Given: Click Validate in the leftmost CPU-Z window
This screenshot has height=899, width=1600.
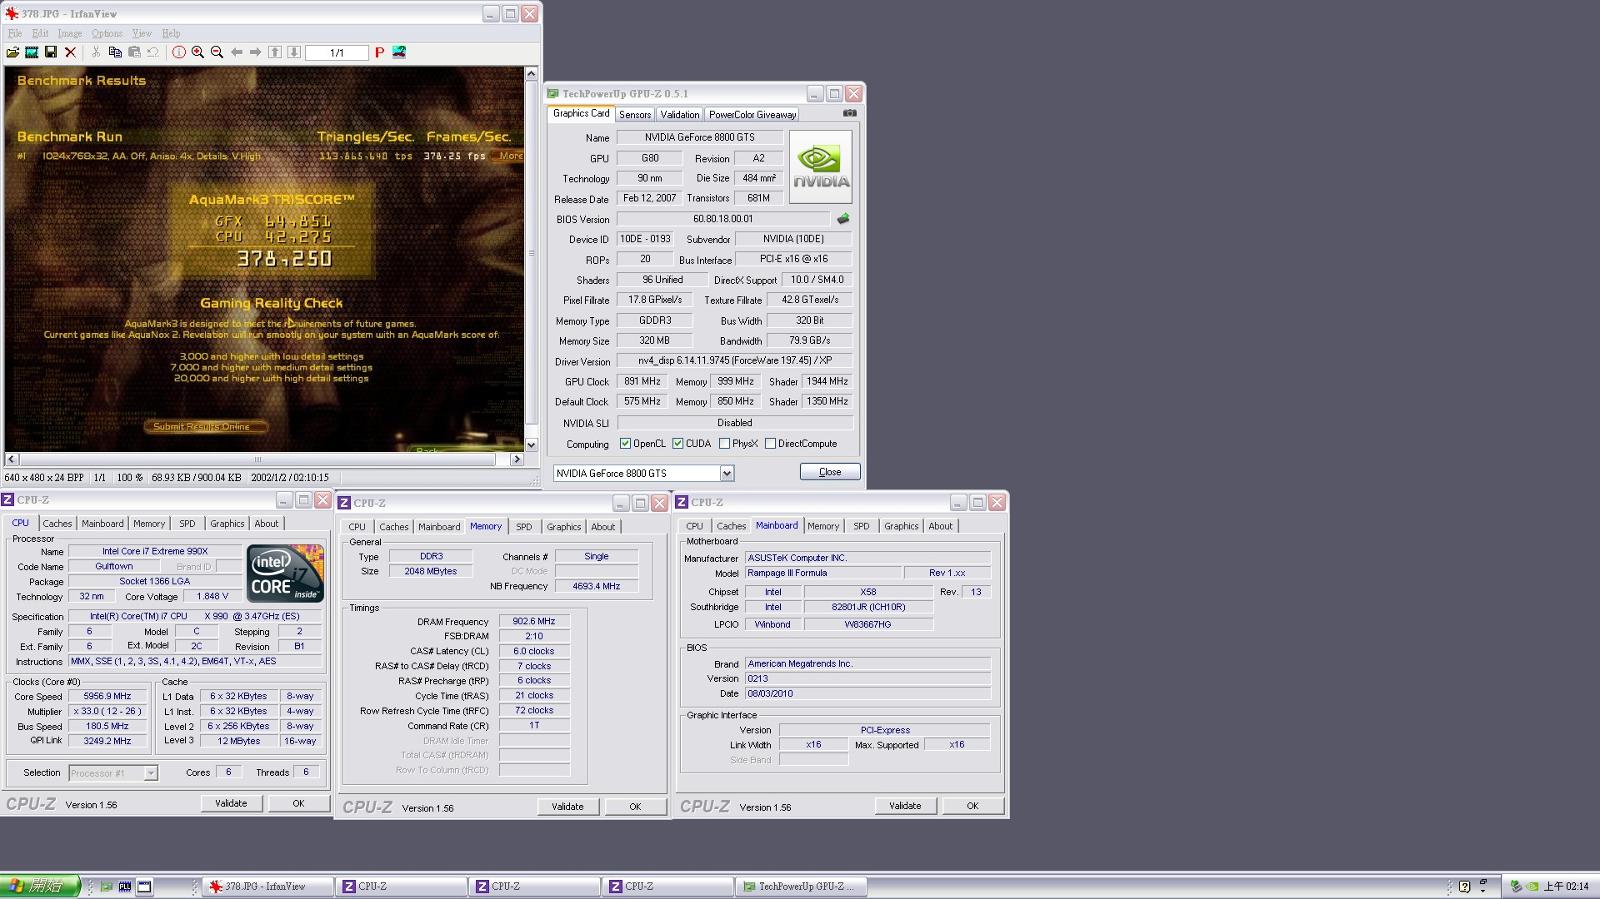Looking at the screenshot, I should click(x=231, y=803).
